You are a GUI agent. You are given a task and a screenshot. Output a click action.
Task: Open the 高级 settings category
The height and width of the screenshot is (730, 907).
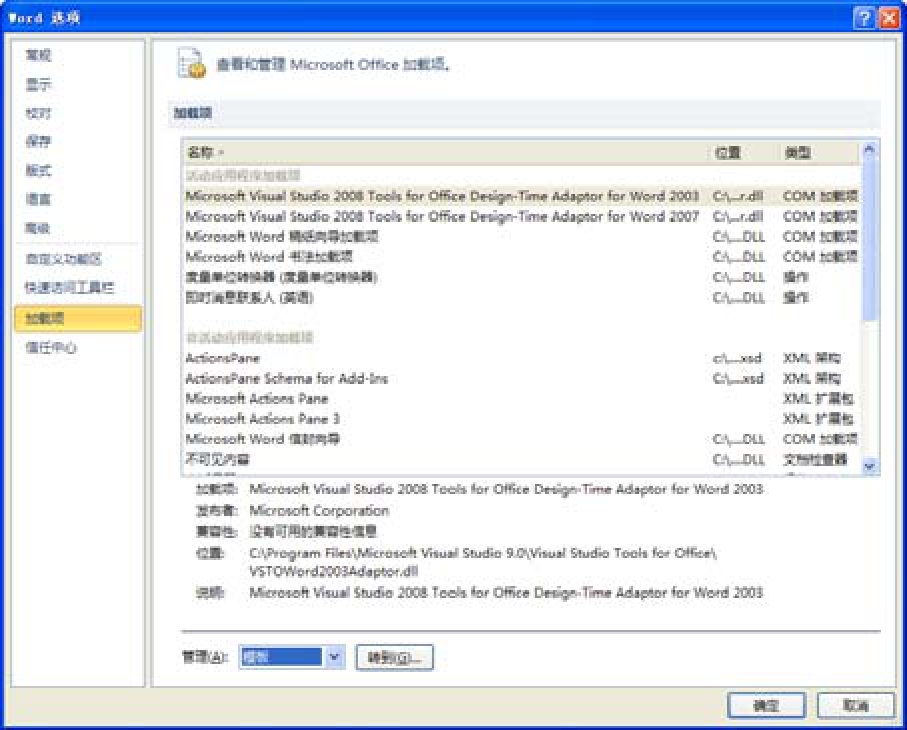coord(39,228)
